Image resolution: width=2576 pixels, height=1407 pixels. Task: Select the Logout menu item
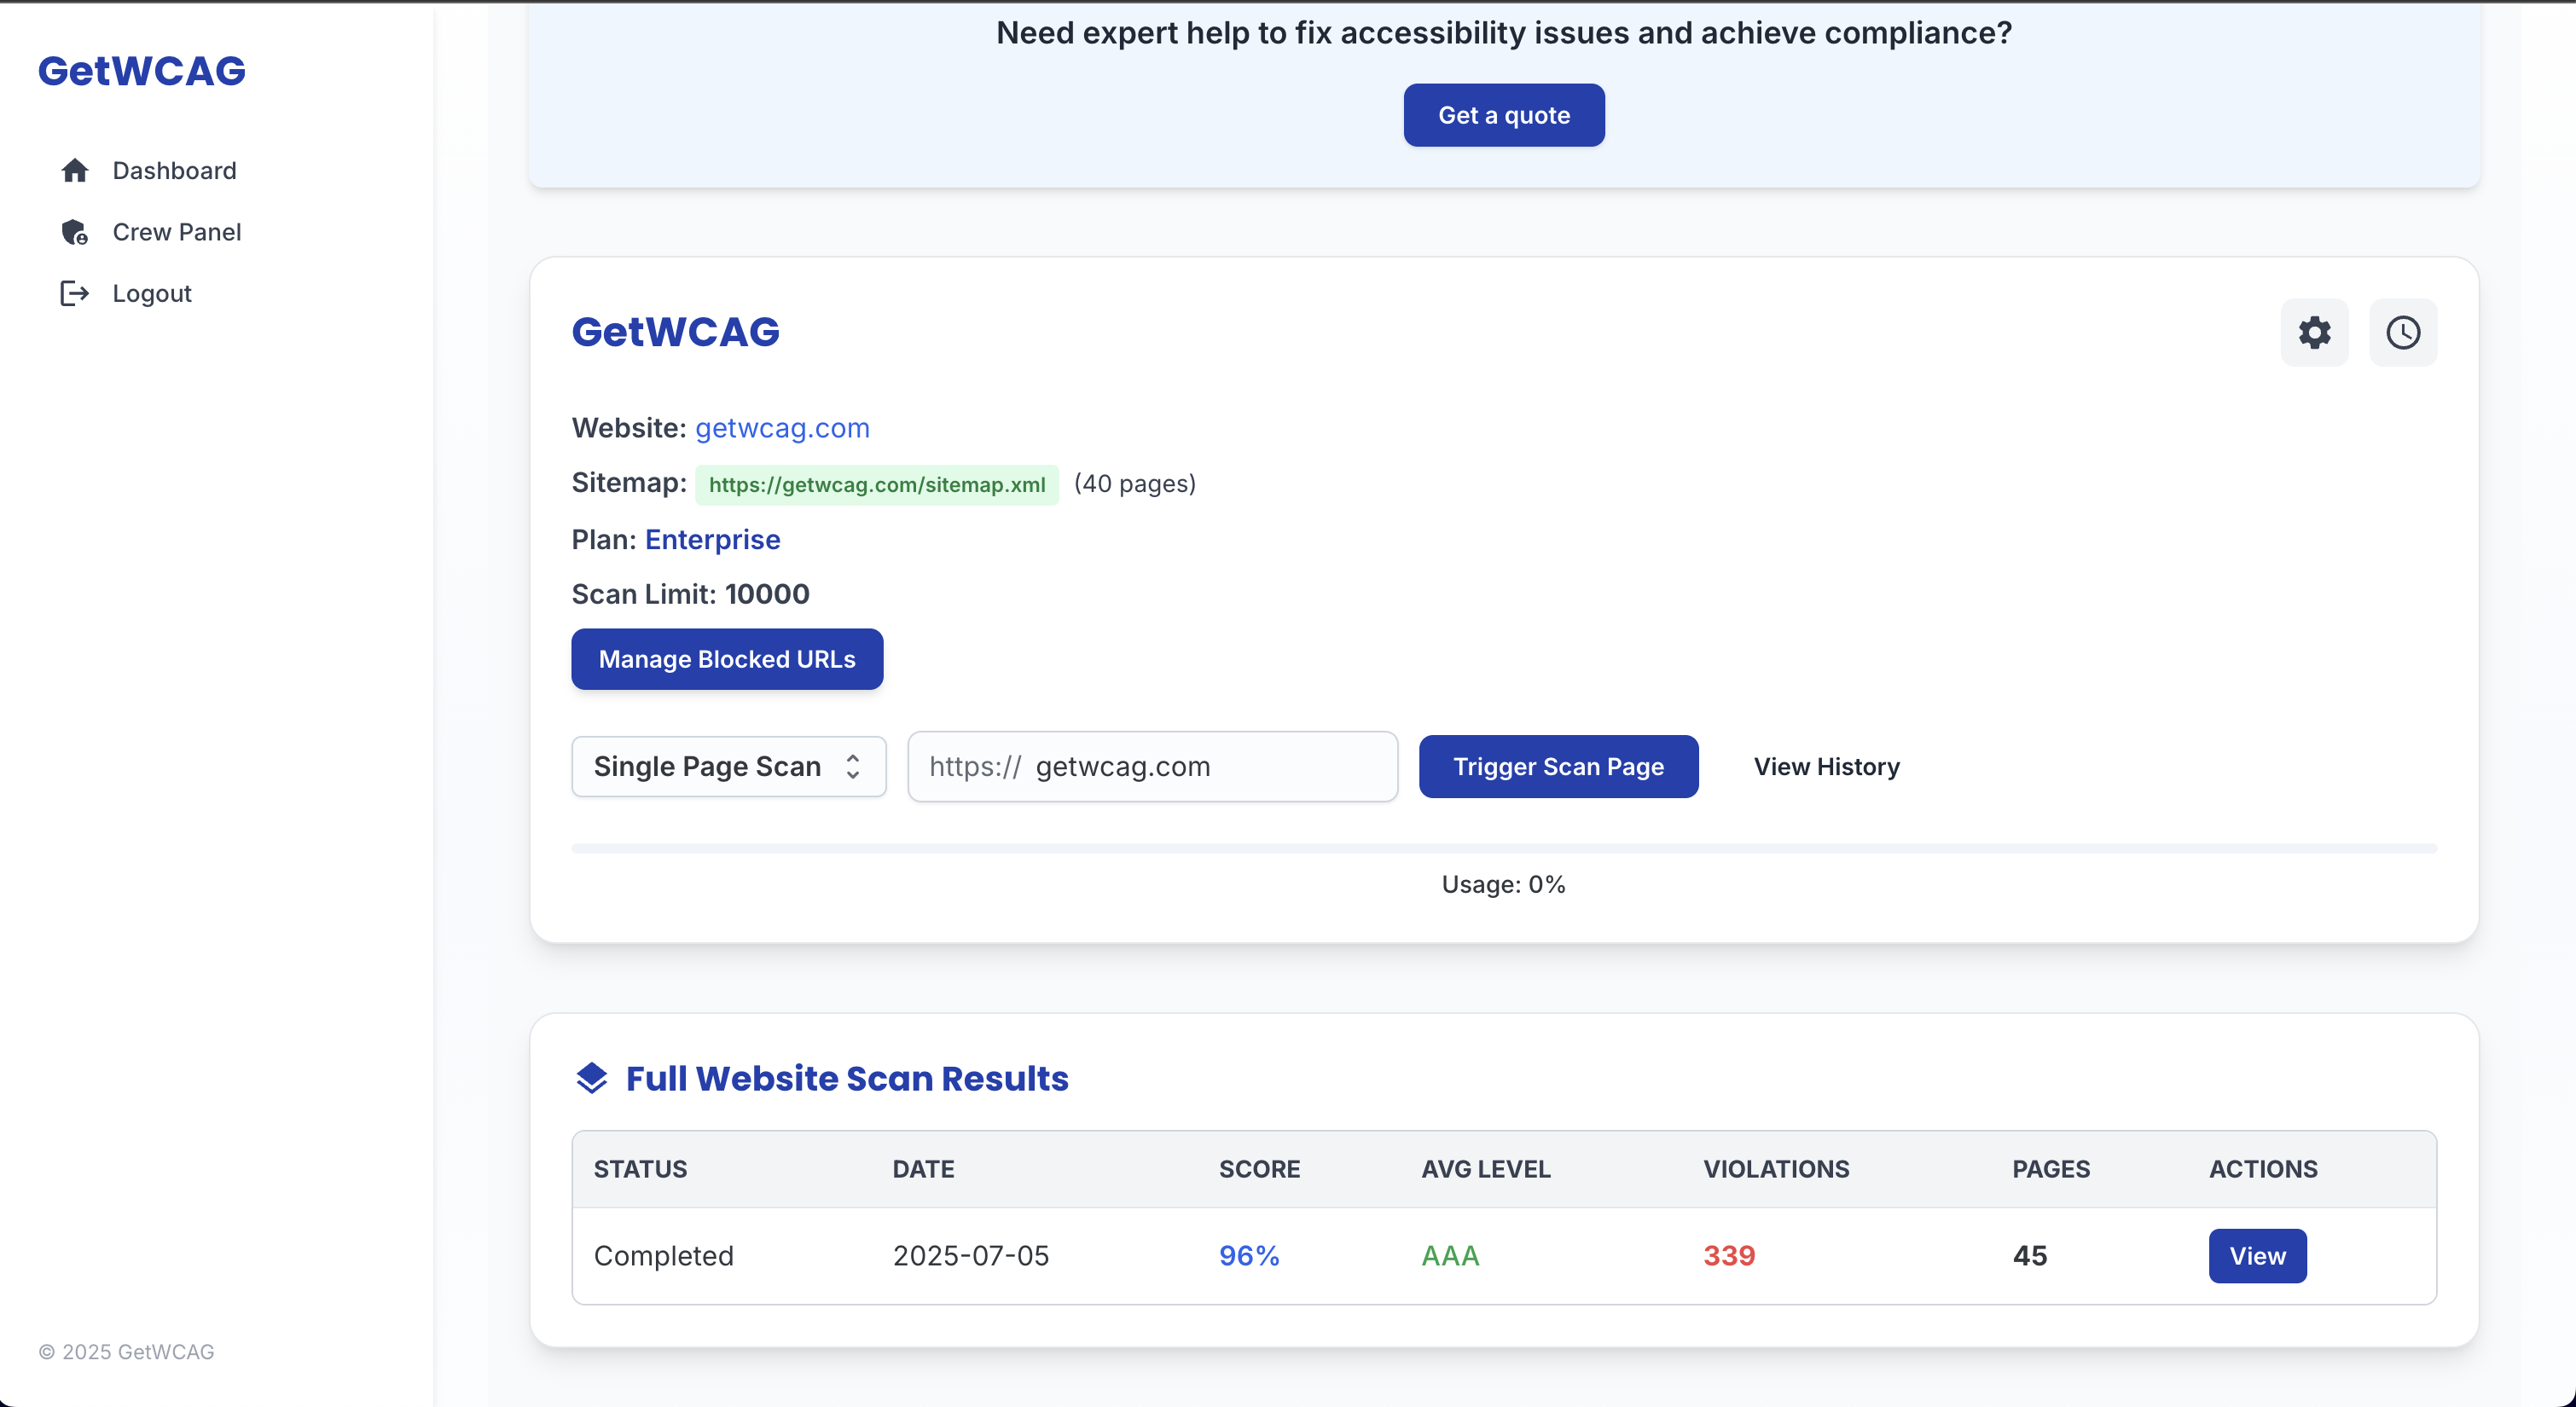(152, 293)
